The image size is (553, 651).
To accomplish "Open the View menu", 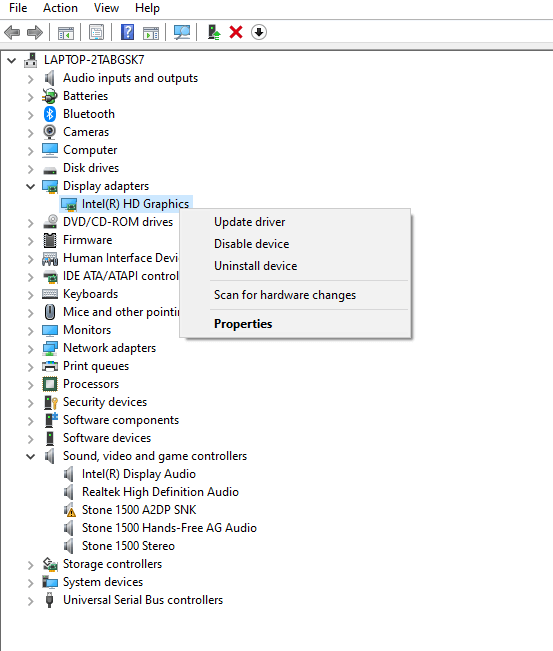I will (106, 8).
